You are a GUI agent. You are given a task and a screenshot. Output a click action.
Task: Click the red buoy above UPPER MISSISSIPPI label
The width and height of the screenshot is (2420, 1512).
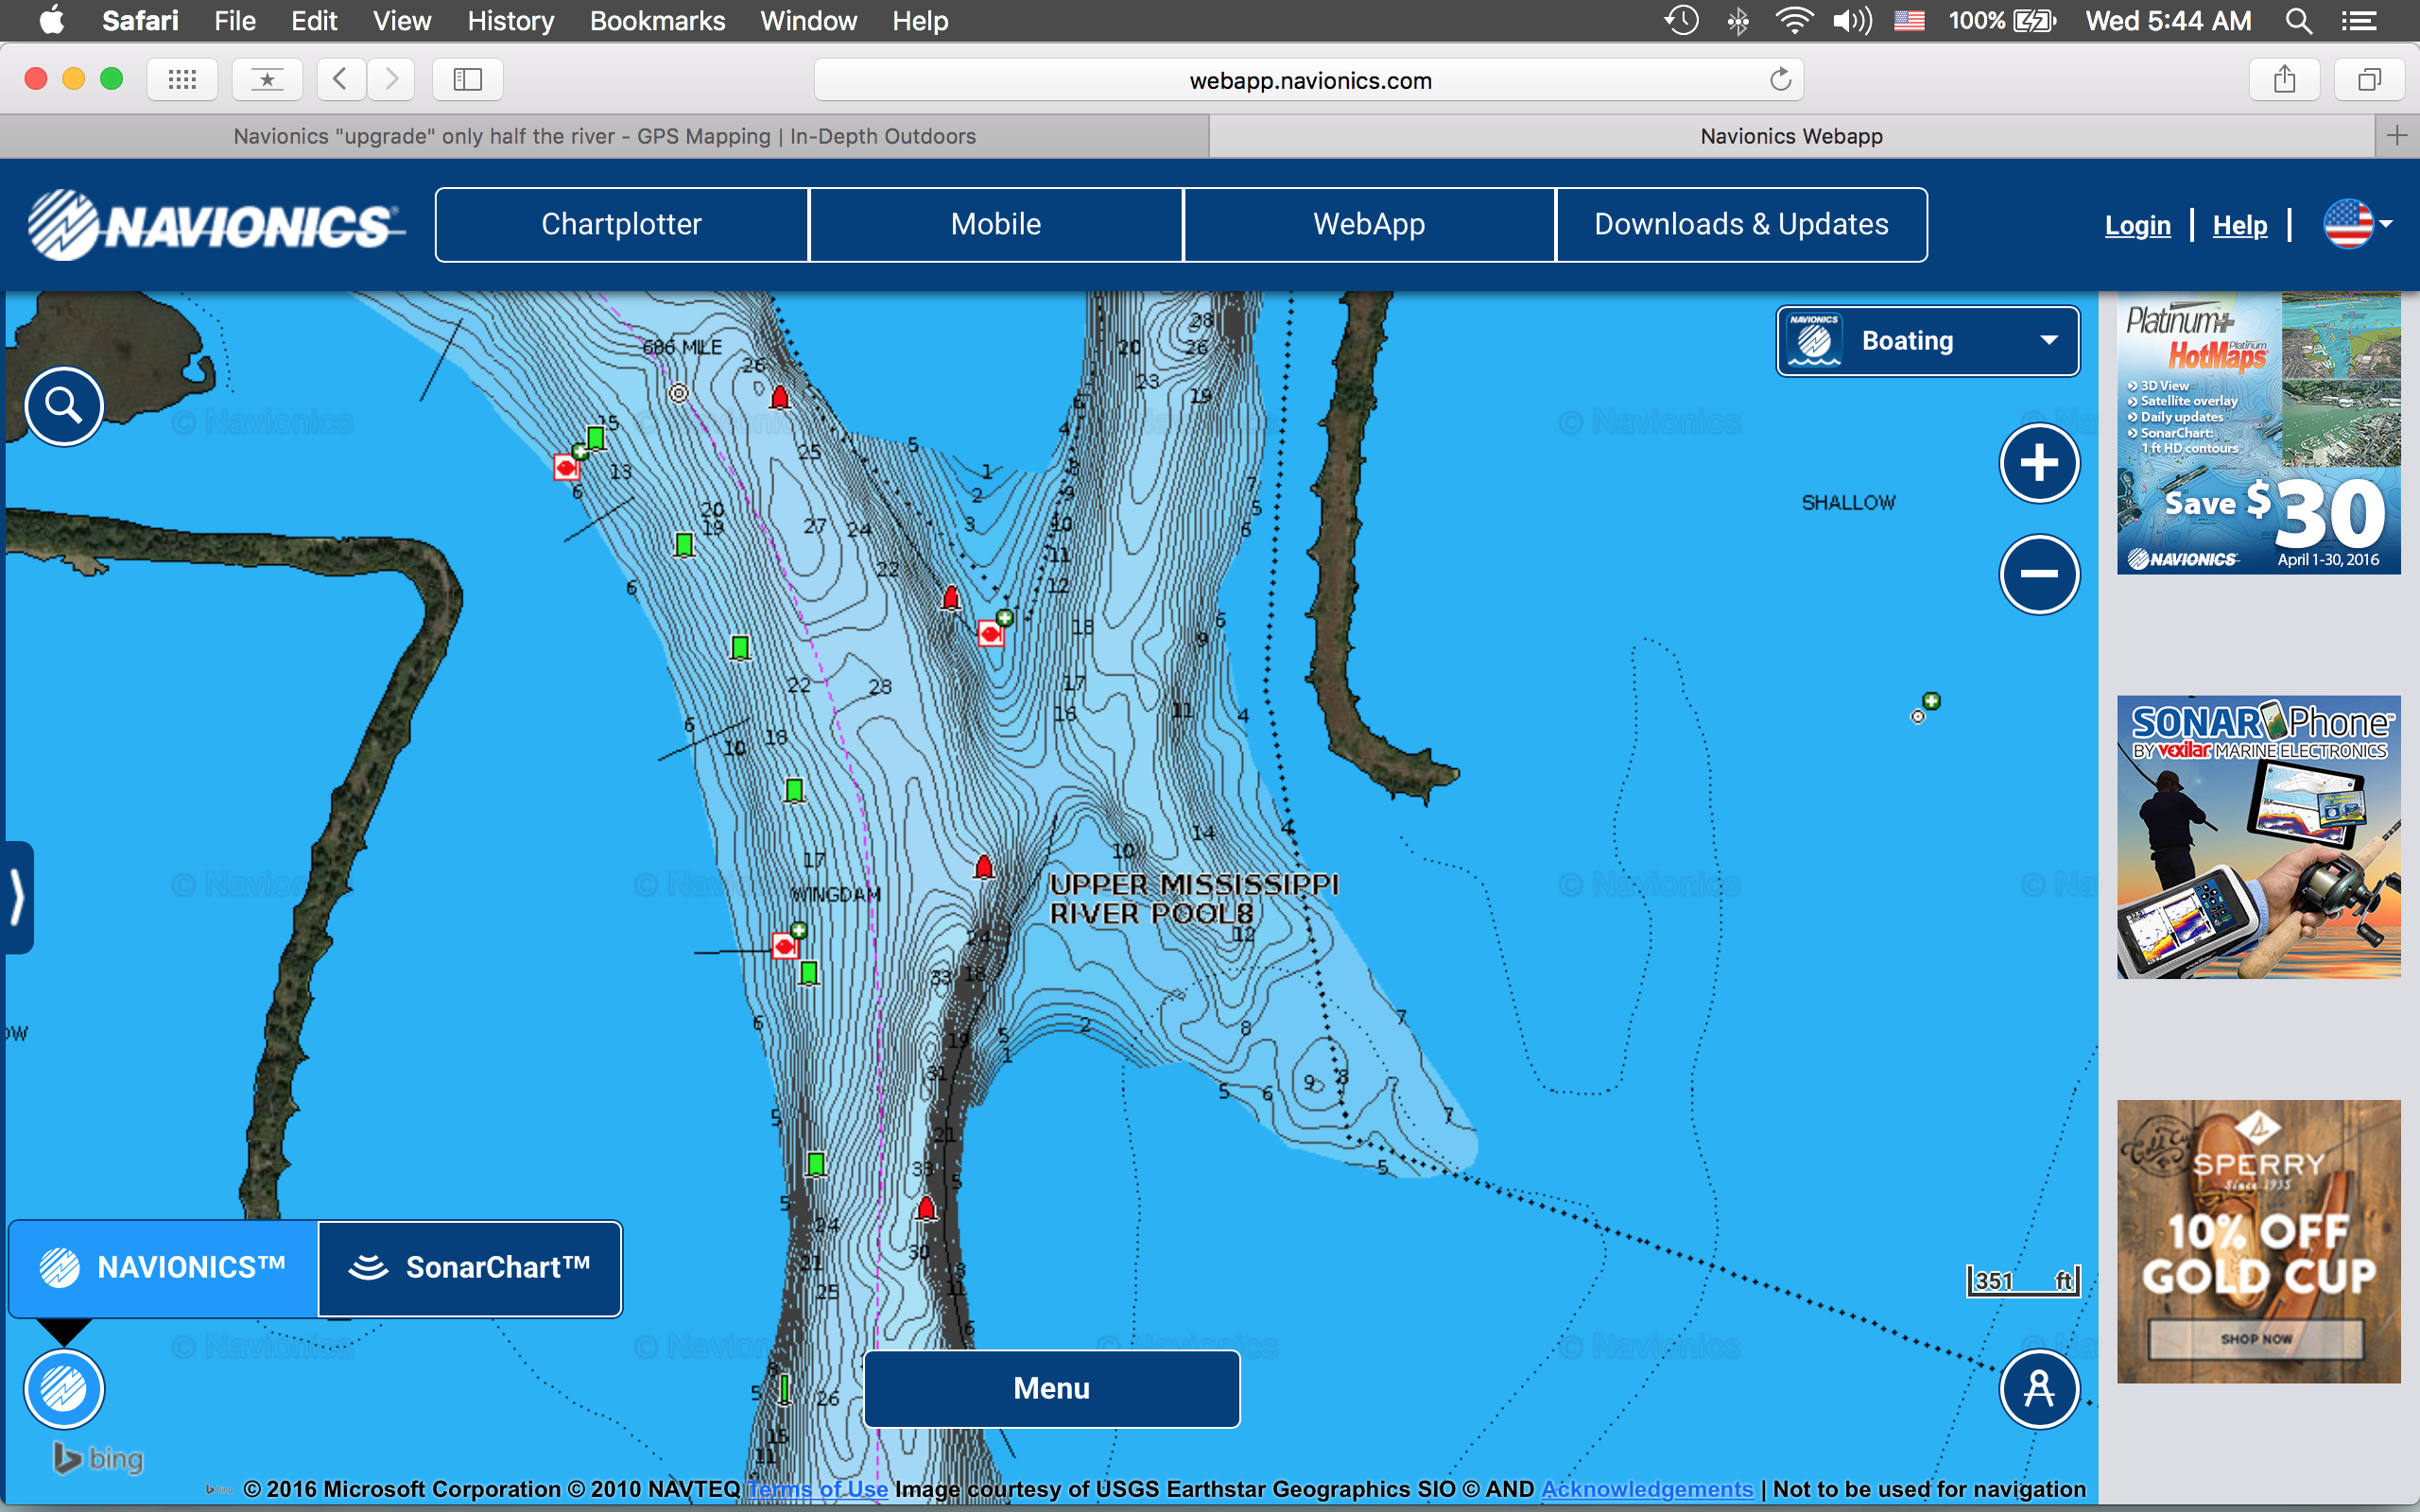point(984,866)
